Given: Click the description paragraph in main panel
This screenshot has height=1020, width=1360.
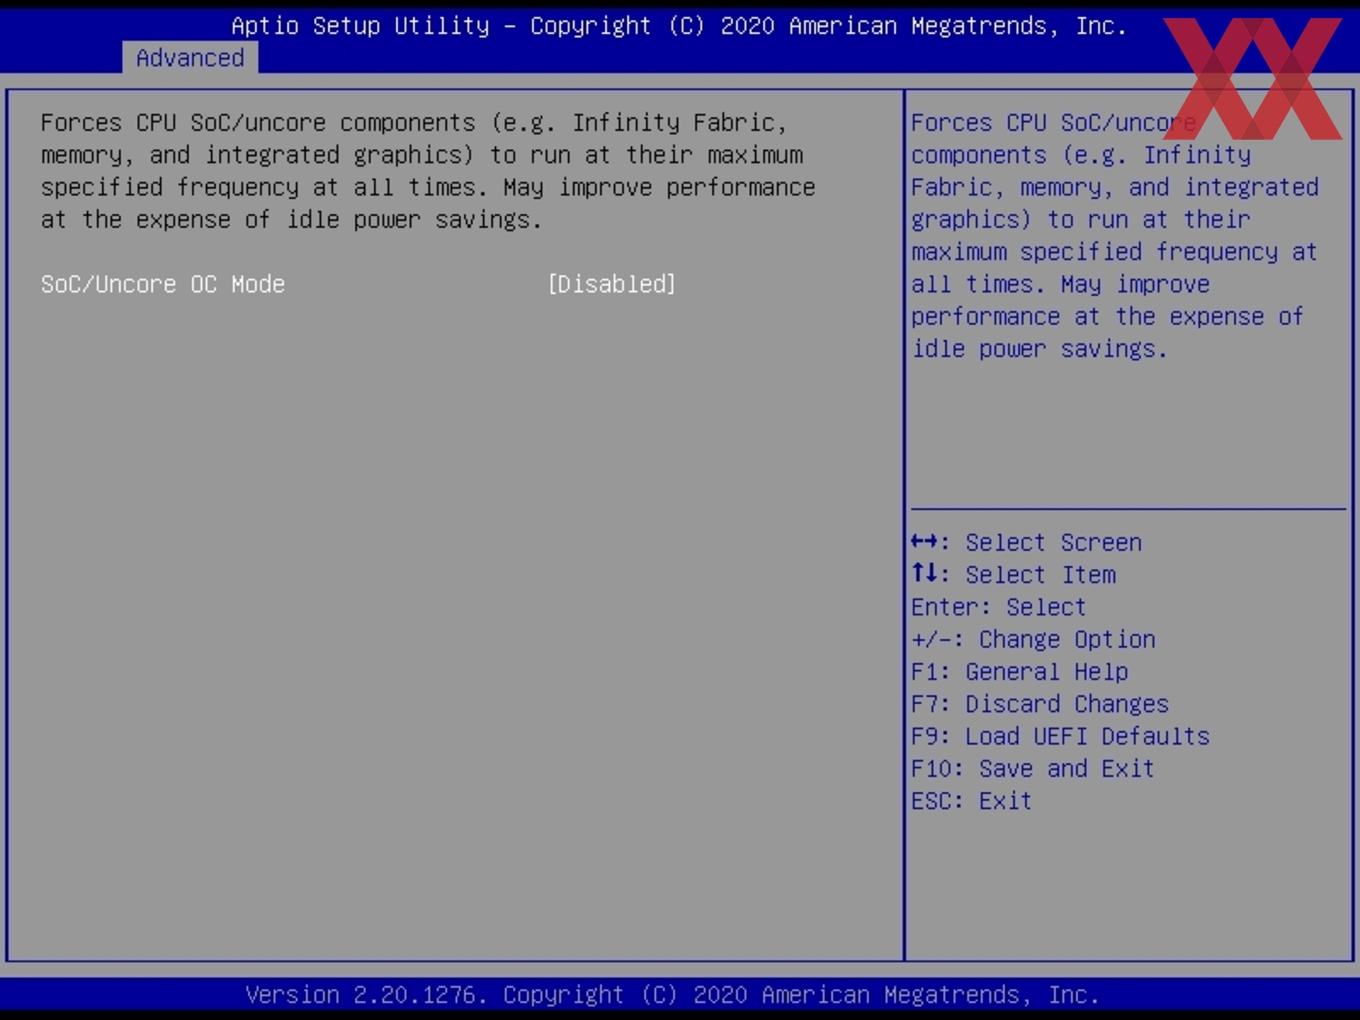Looking at the screenshot, I should click(428, 171).
